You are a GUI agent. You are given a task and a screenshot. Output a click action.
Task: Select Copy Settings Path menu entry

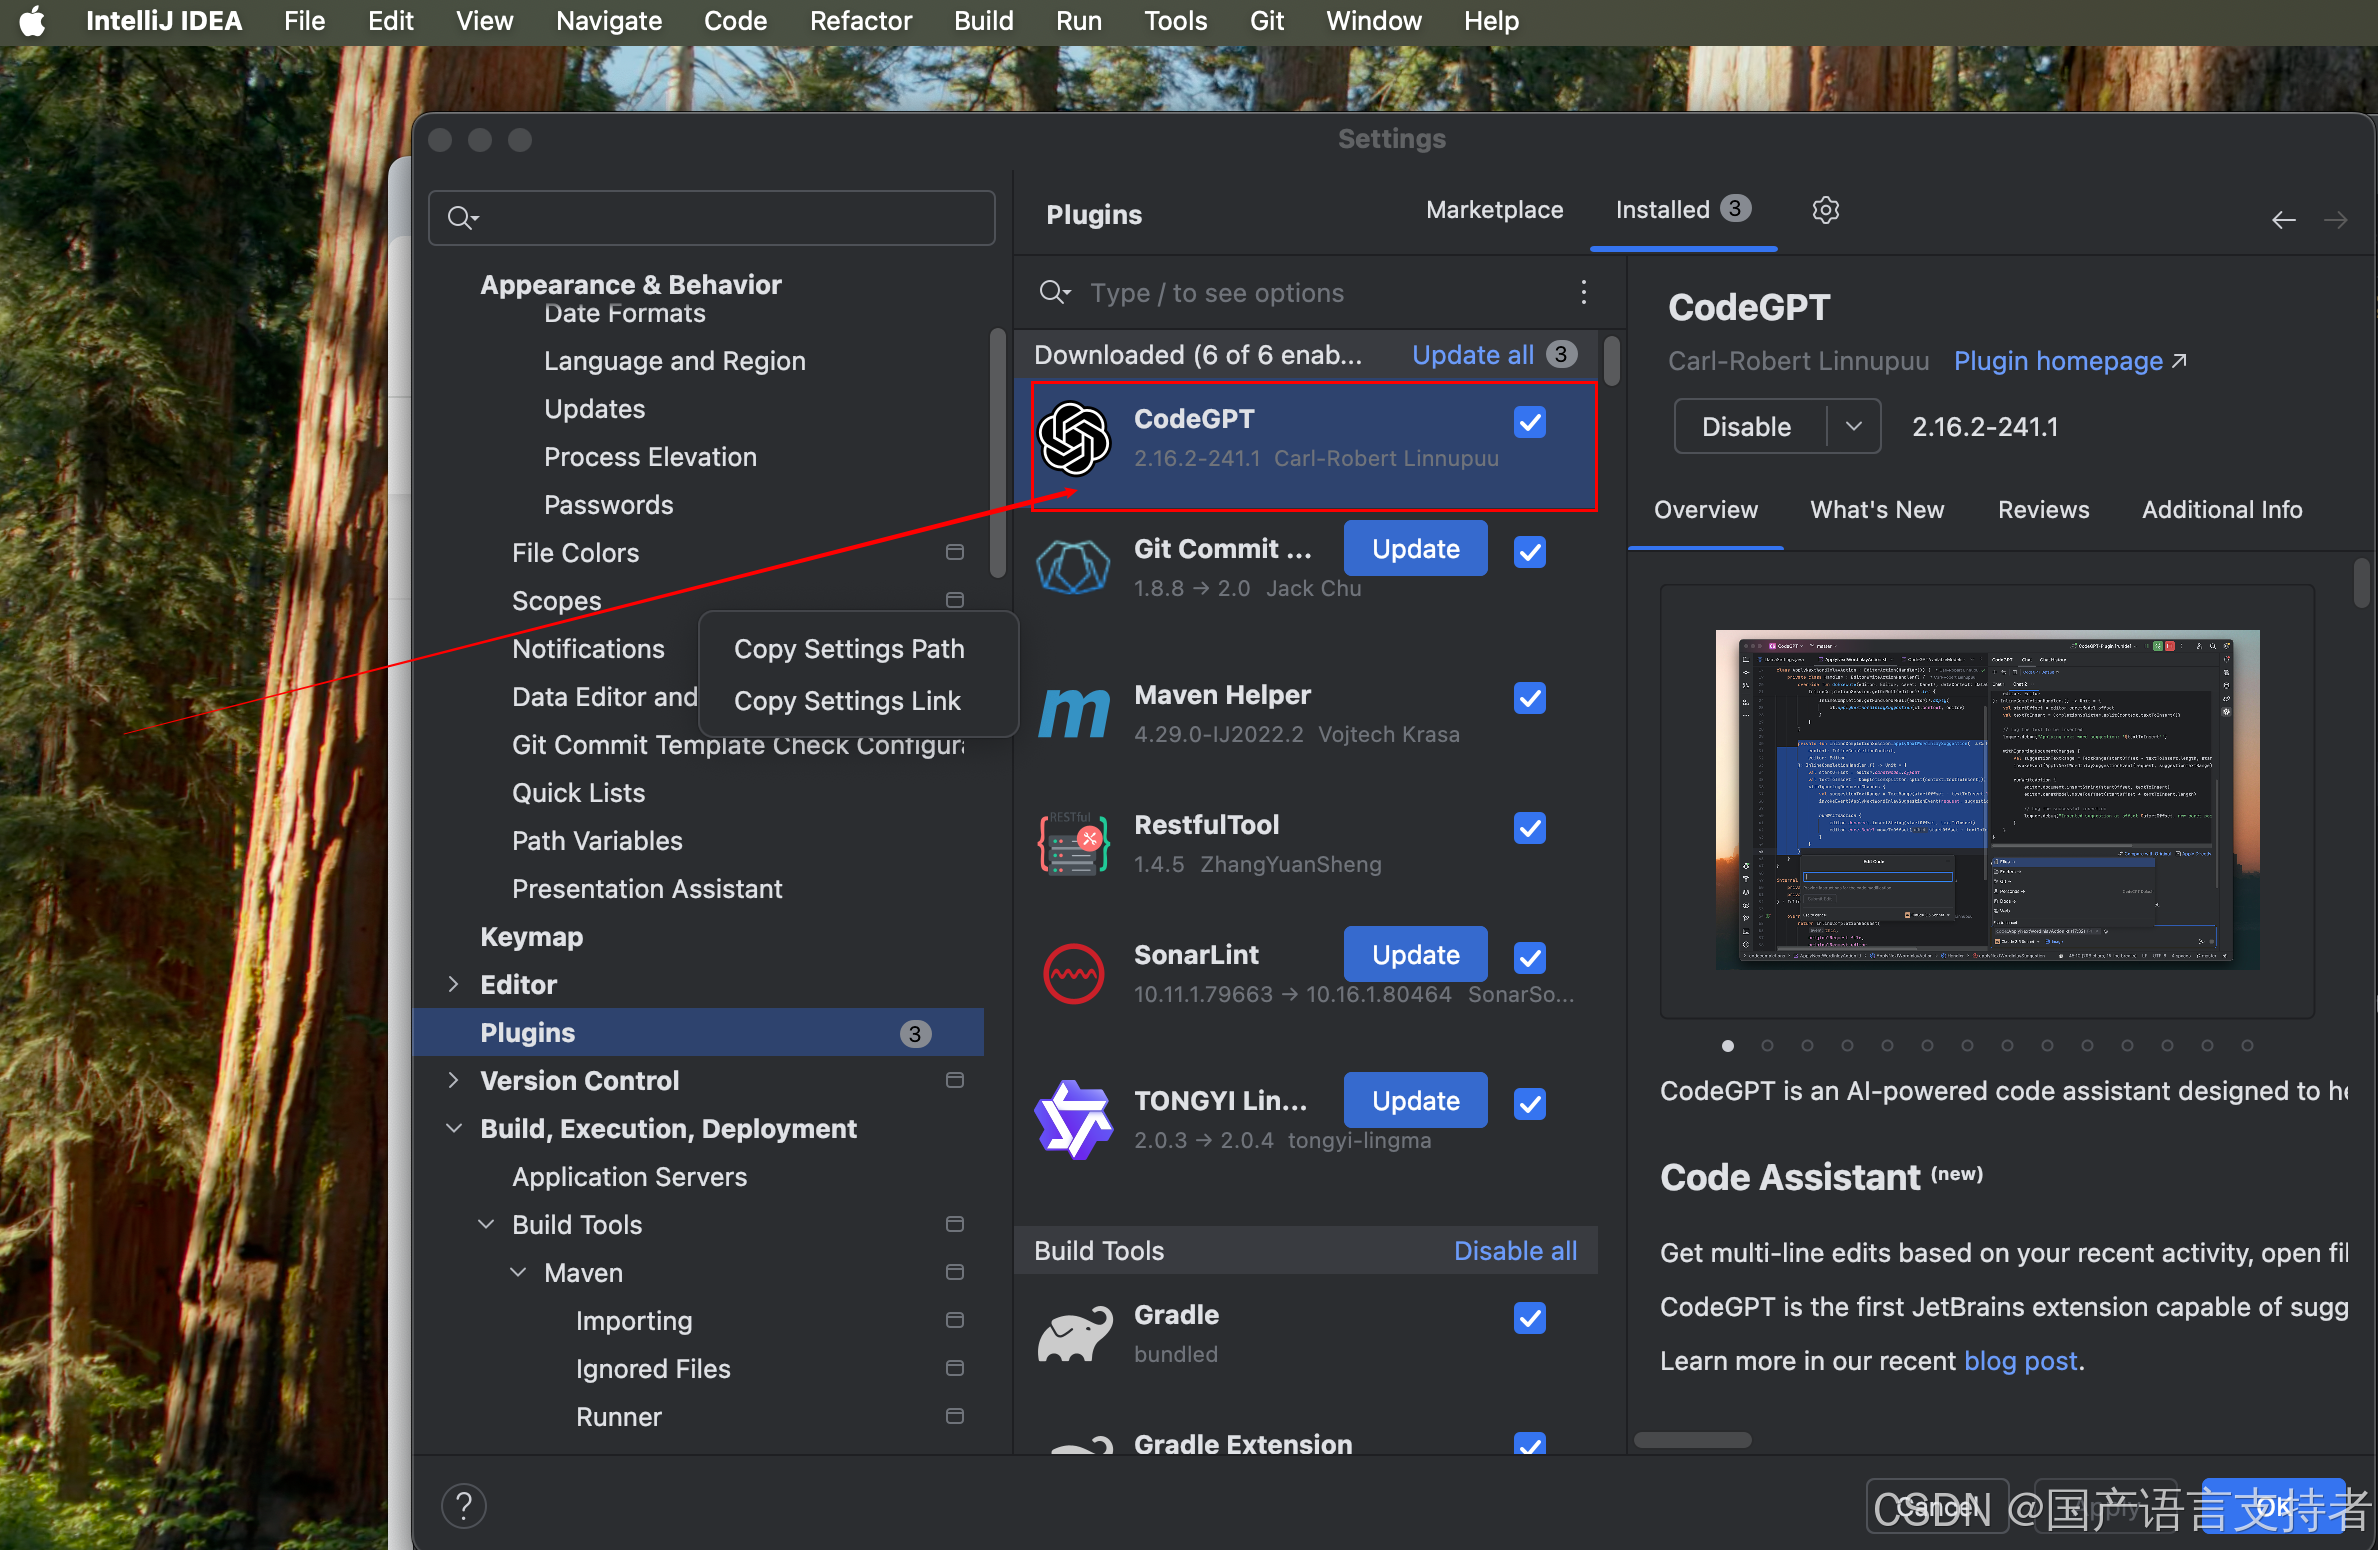(848, 649)
